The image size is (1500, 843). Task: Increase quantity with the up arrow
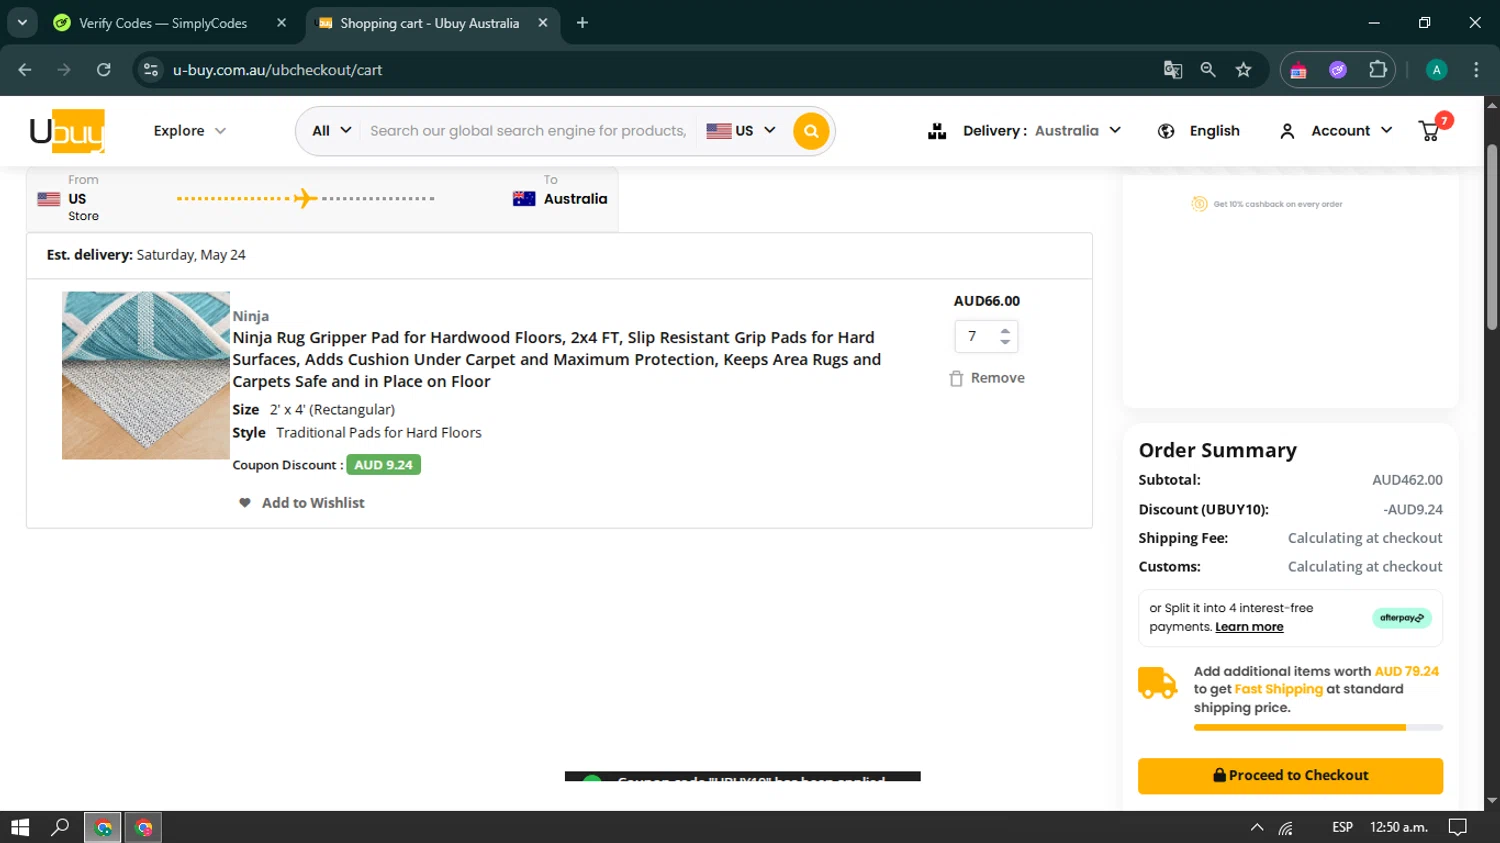pyautogui.click(x=1005, y=330)
